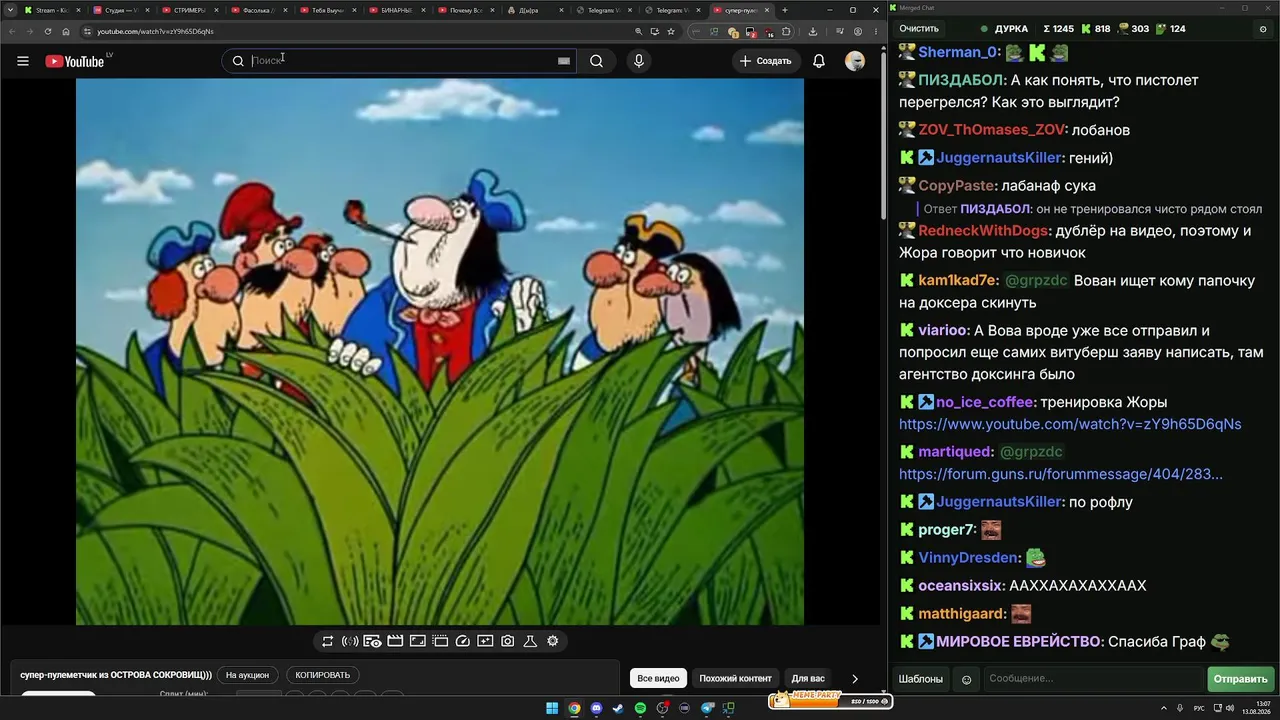Screen dimensions: 1280x720
Task: Click the КОПИРОВАТЬ button
Action: pyautogui.click(x=323, y=675)
